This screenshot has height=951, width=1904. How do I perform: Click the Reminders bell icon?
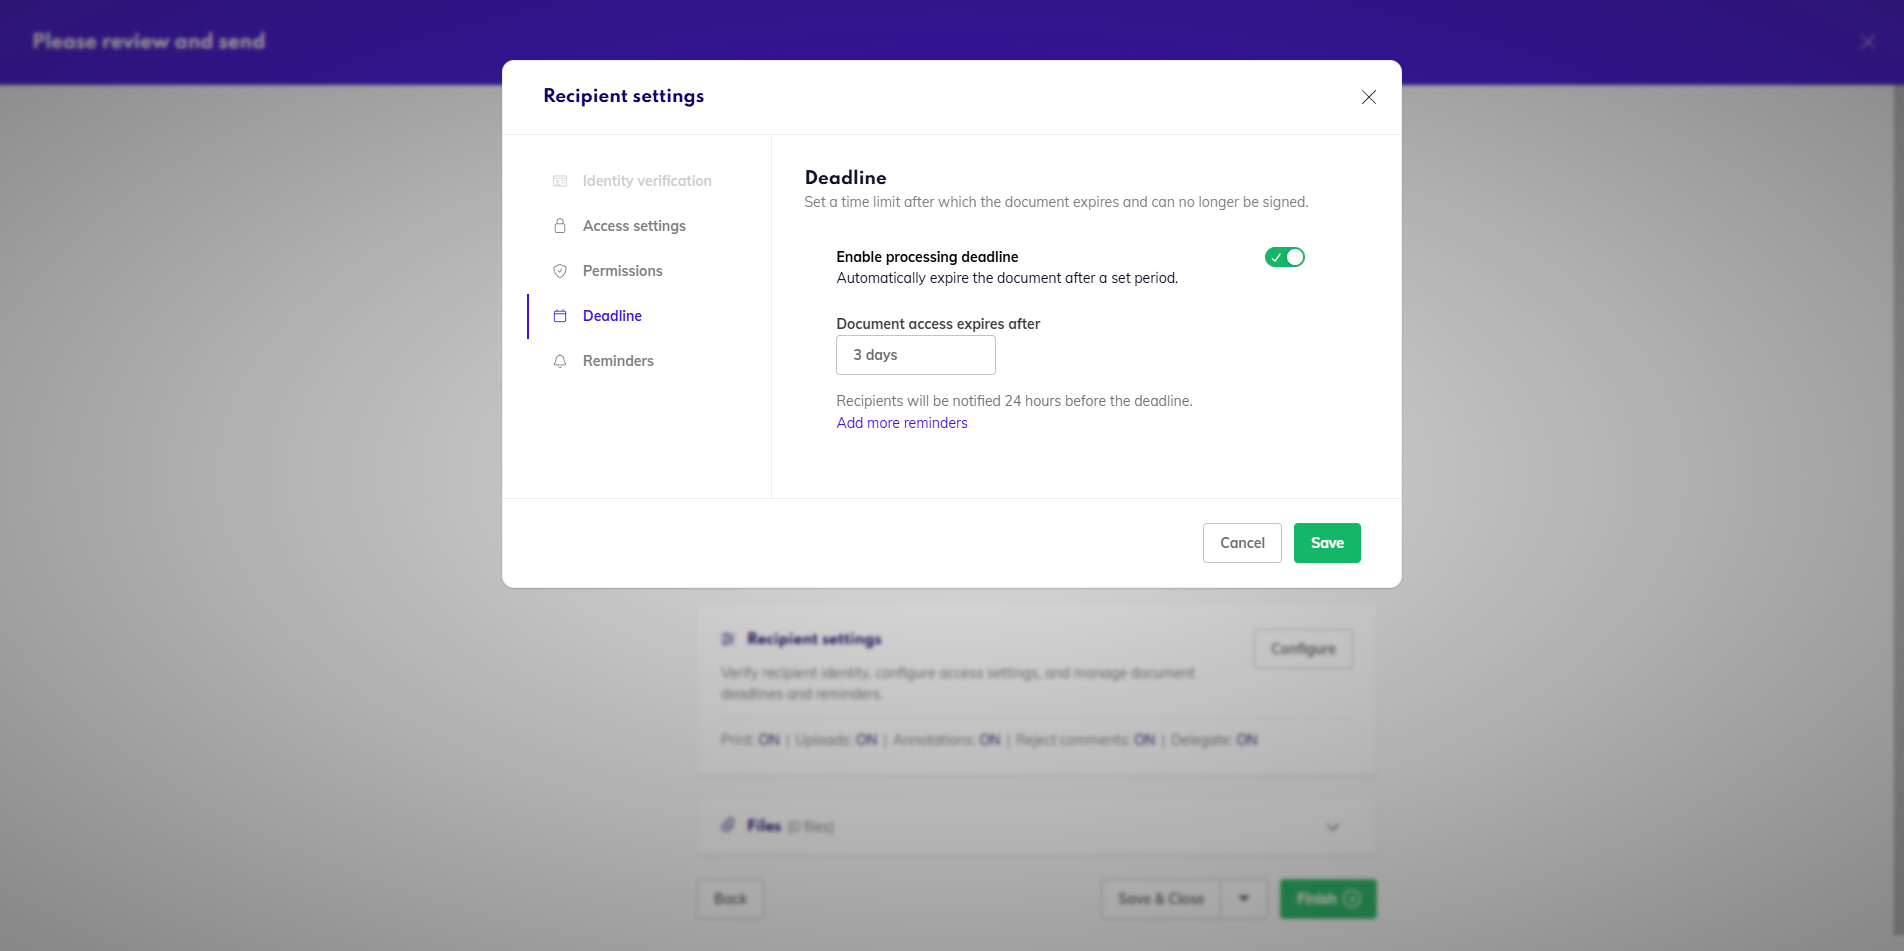coord(560,361)
